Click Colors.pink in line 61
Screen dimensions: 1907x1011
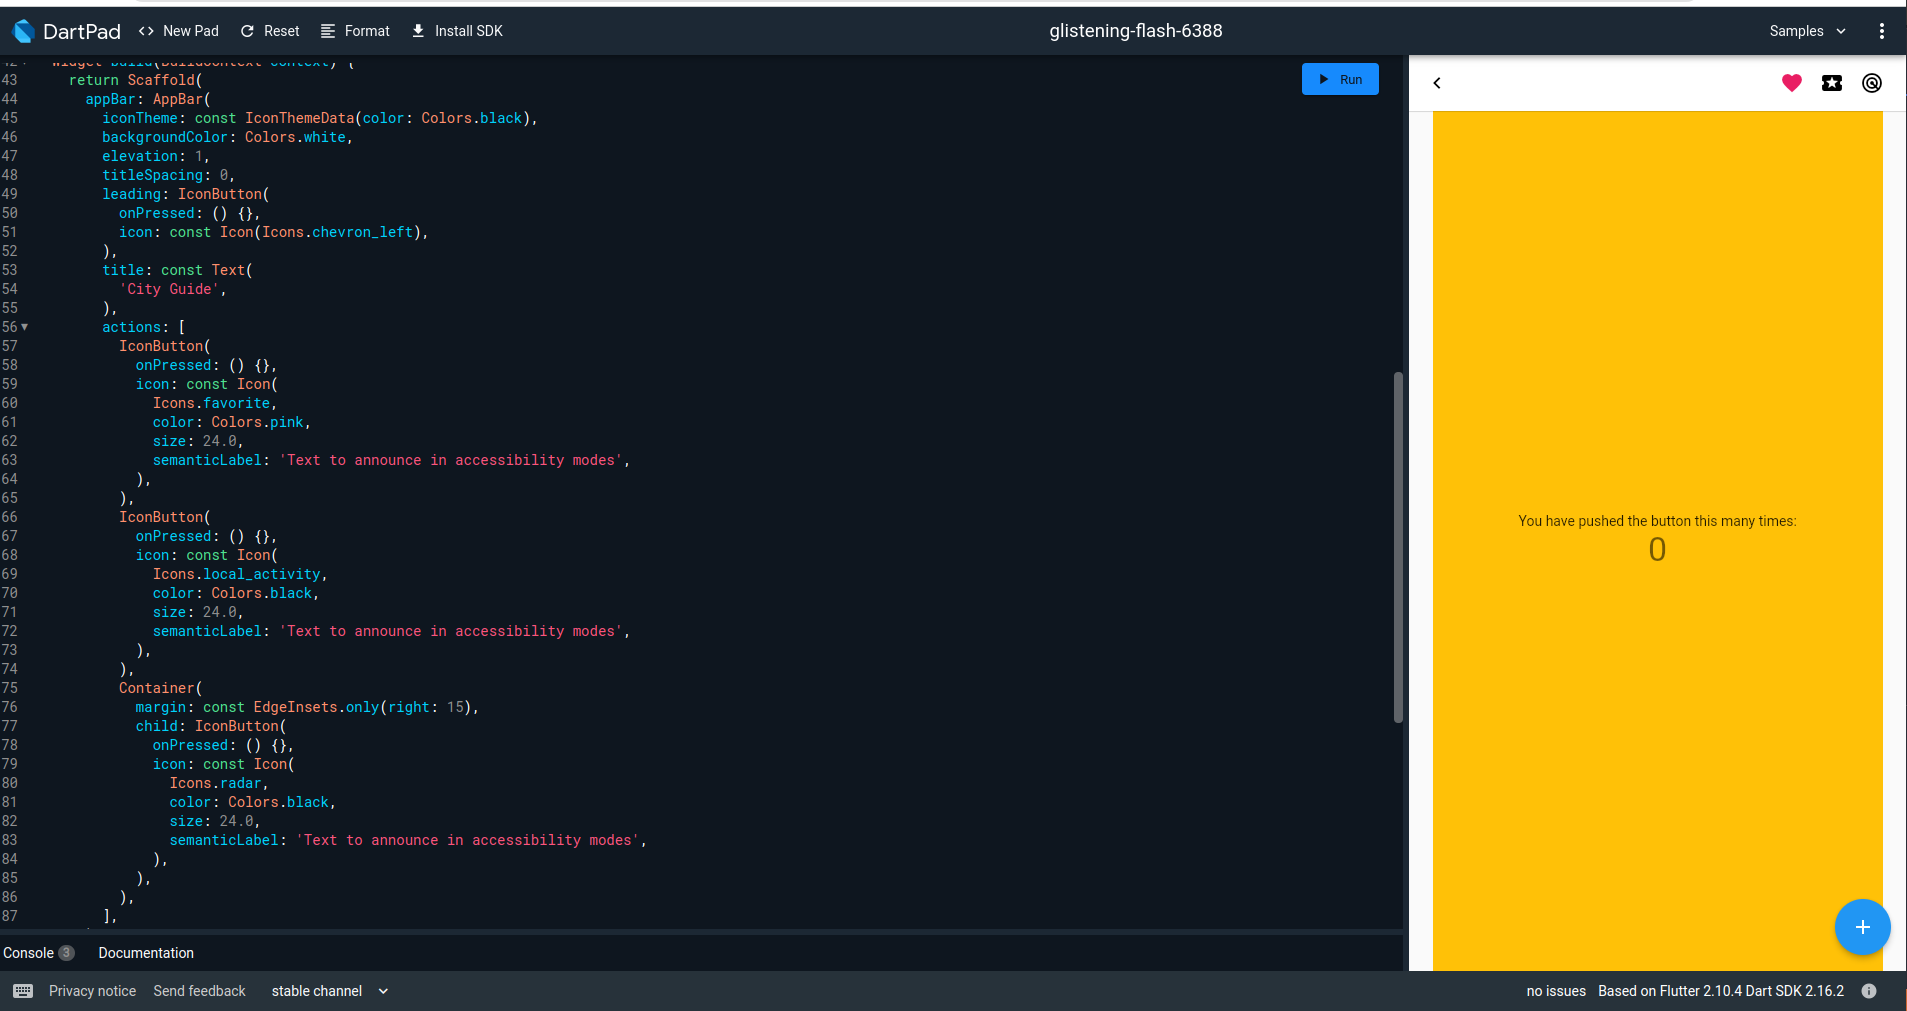257,422
